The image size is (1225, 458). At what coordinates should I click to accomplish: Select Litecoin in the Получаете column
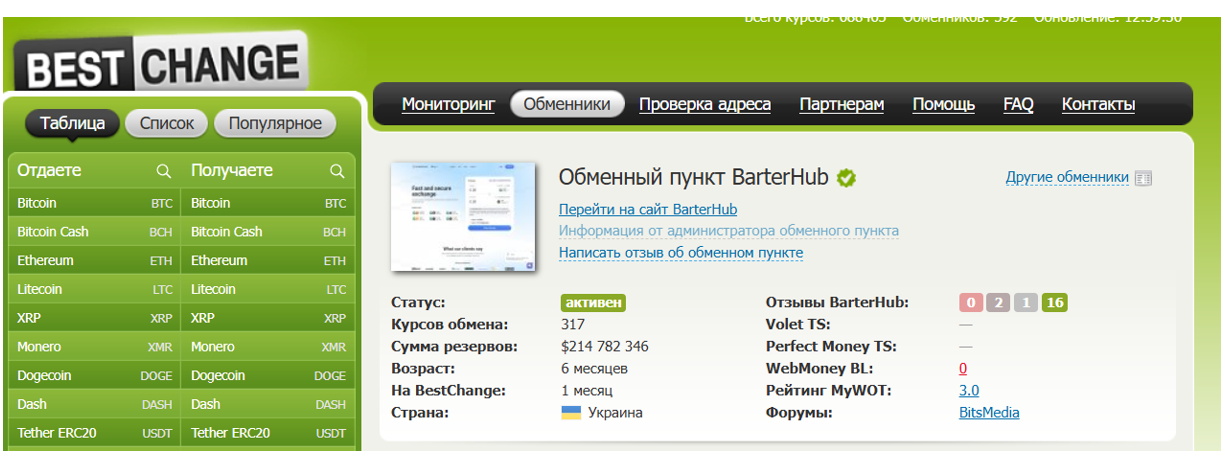click(x=268, y=290)
